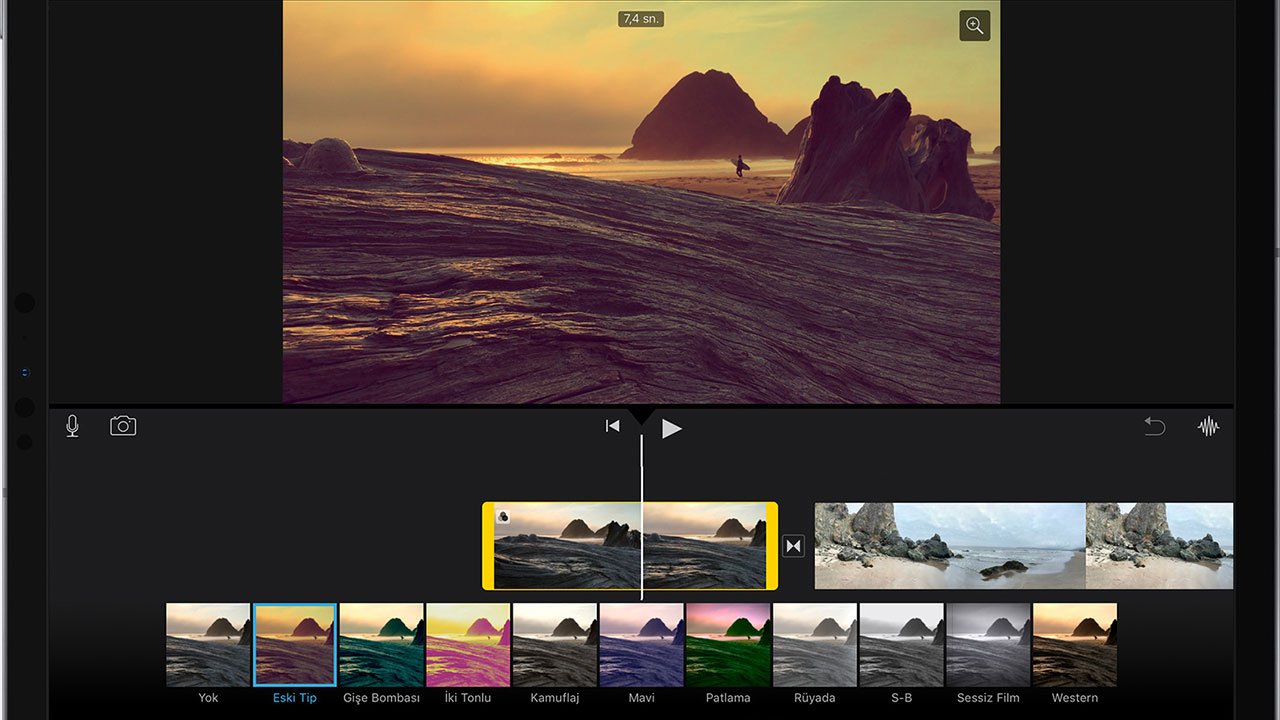Apply the "Patlama" filter
This screenshot has width=1280, height=720.
pyautogui.click(x=728, y=644)
